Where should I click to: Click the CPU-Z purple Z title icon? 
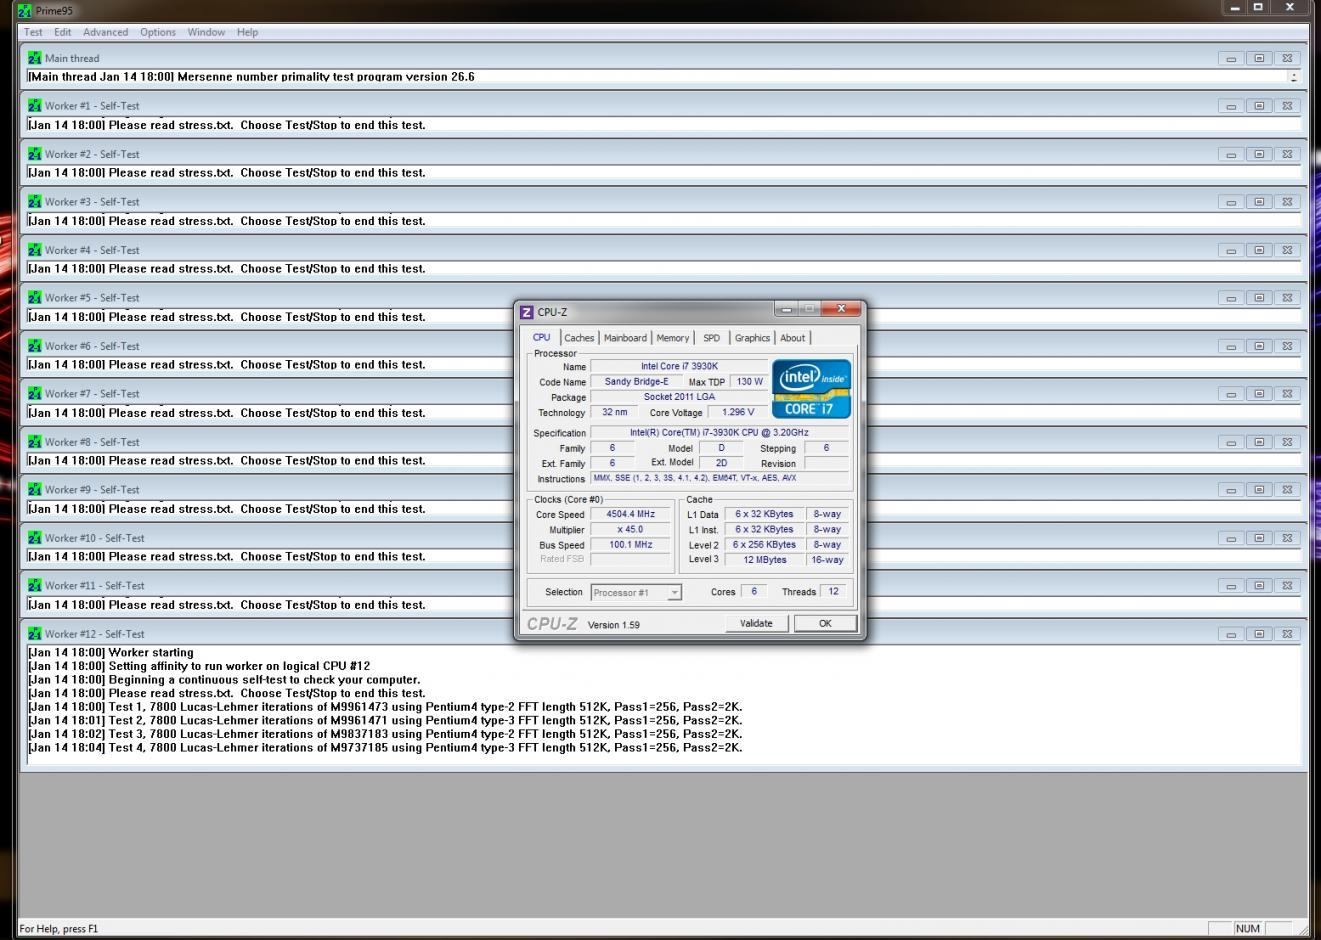(527, 312)
